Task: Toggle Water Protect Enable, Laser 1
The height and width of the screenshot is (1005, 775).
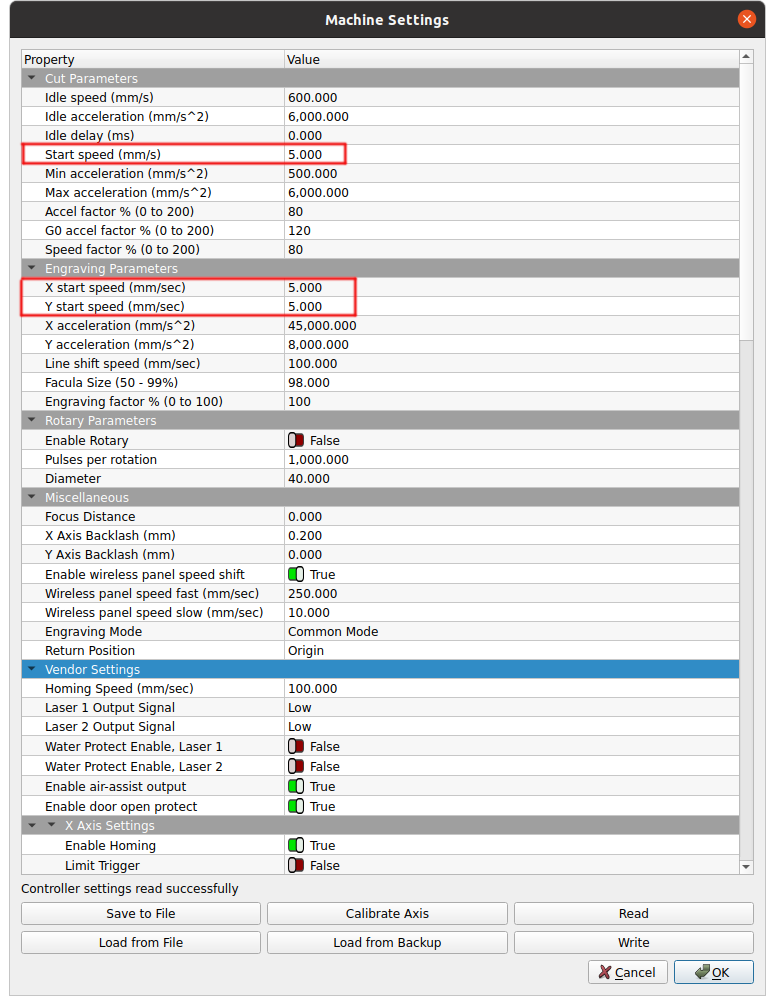Action: point(296,746)
